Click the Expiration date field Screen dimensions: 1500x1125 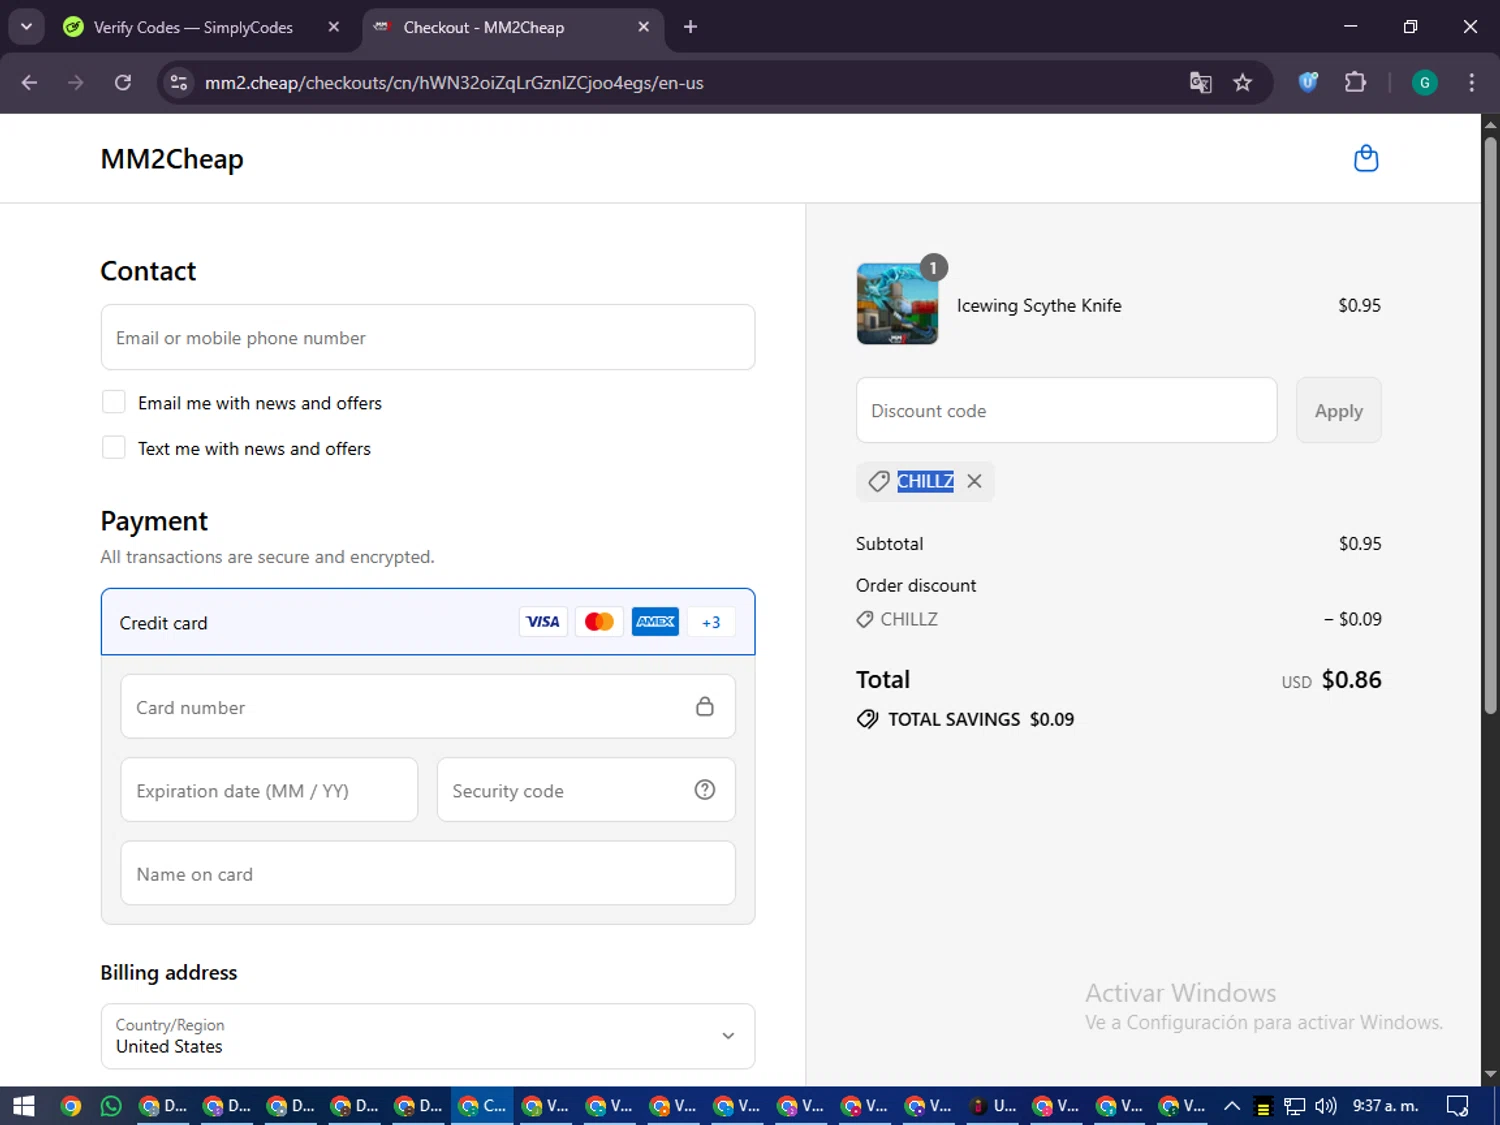pos(269,790)
